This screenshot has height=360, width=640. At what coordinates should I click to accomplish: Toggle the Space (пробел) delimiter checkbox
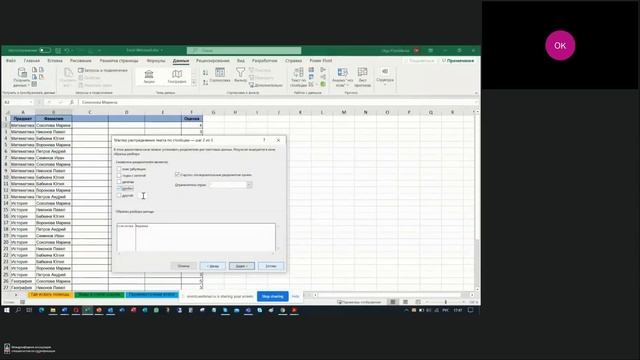pyautogui.click(x=119, y=189)
